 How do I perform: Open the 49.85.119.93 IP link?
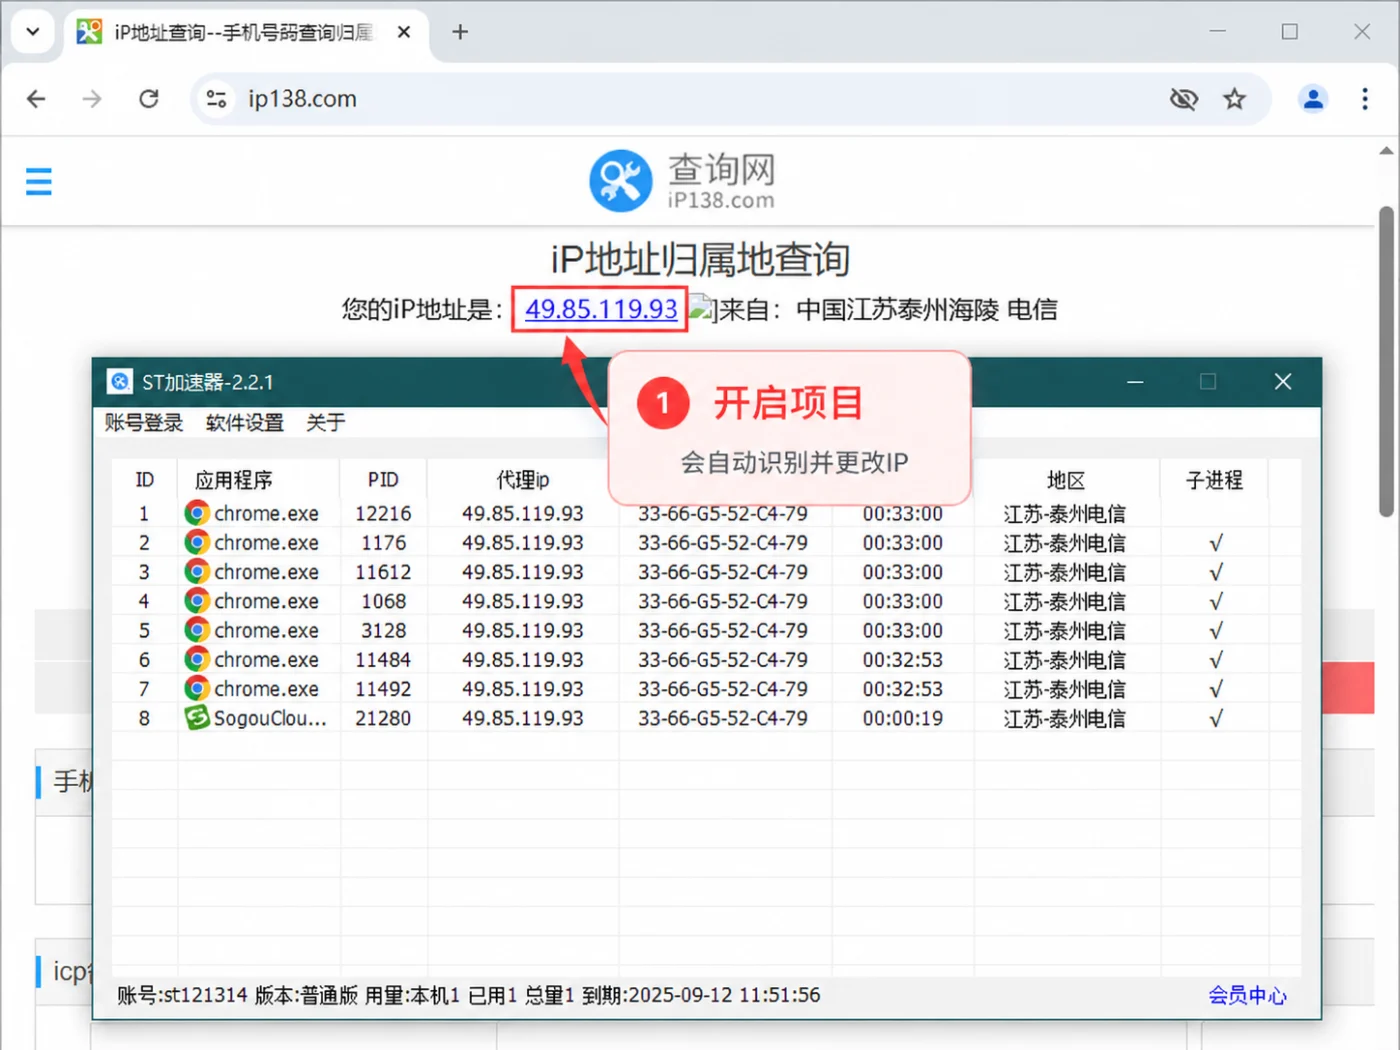601,309
